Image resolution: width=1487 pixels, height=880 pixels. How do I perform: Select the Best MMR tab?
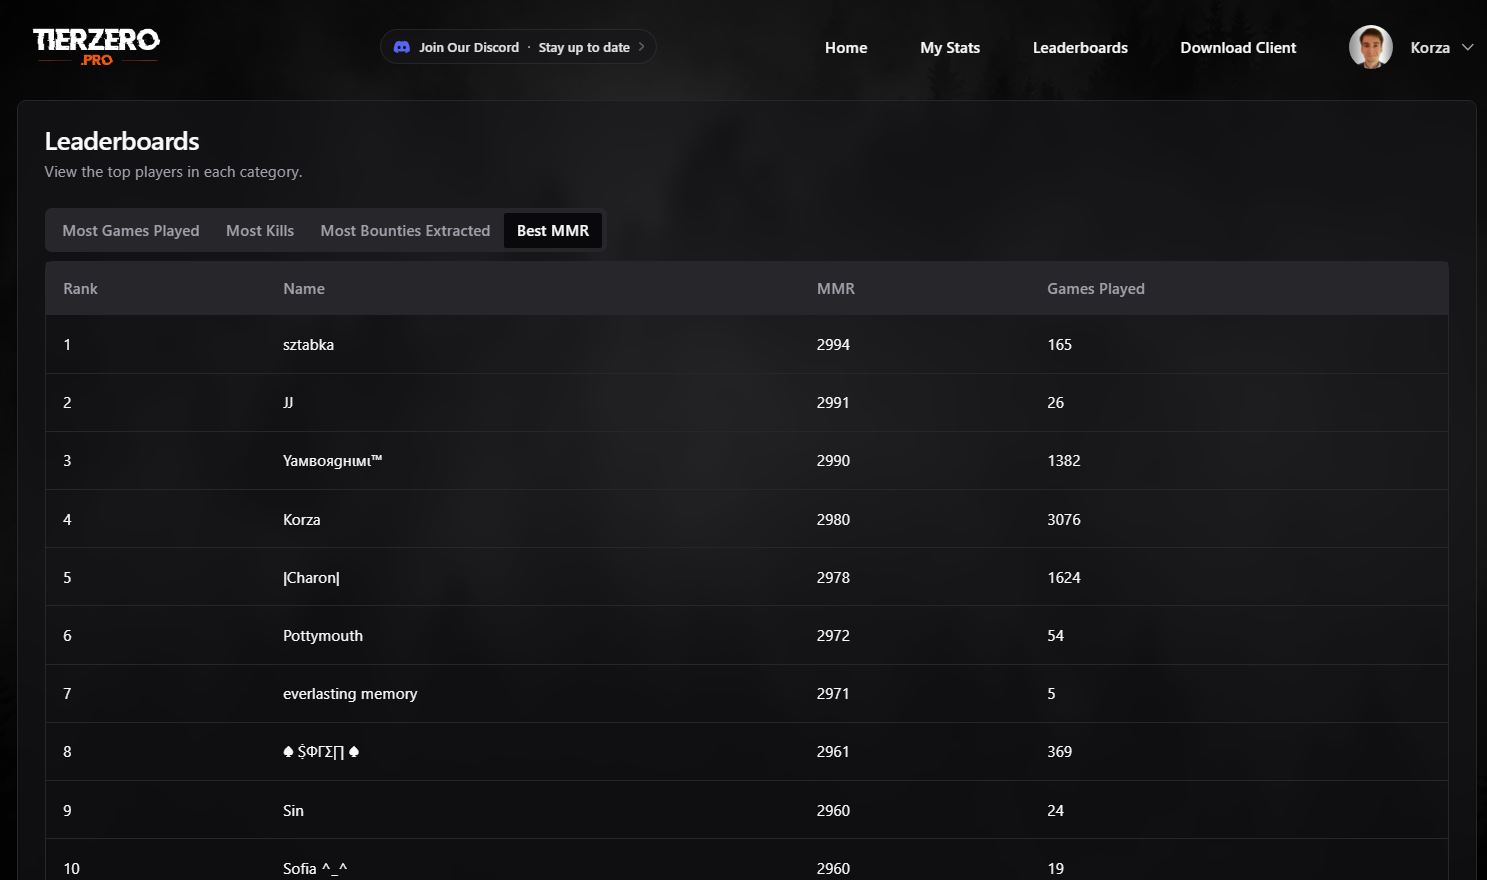coord(553,231)
